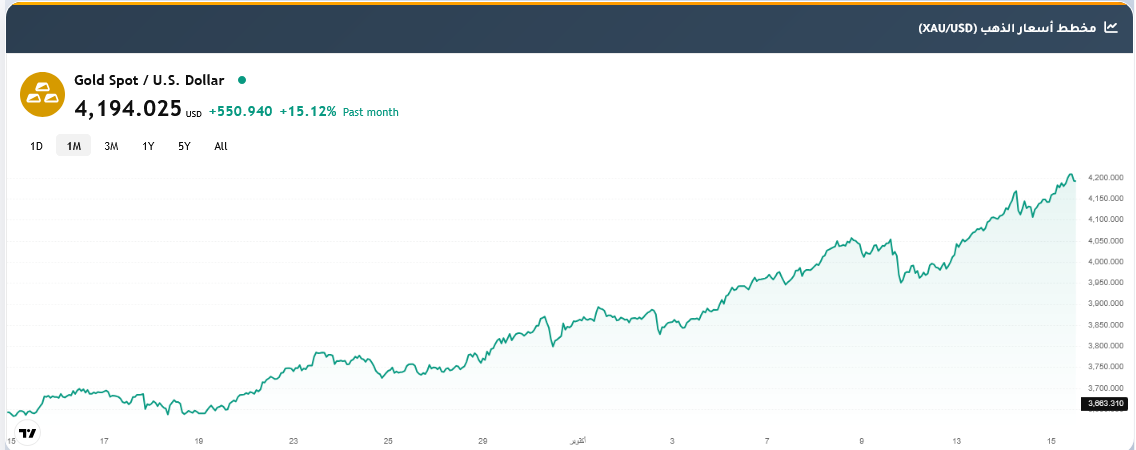Viewport: 1136px width, 450px height.
Task: Show the 5Y price history
Action: (184, 146)
